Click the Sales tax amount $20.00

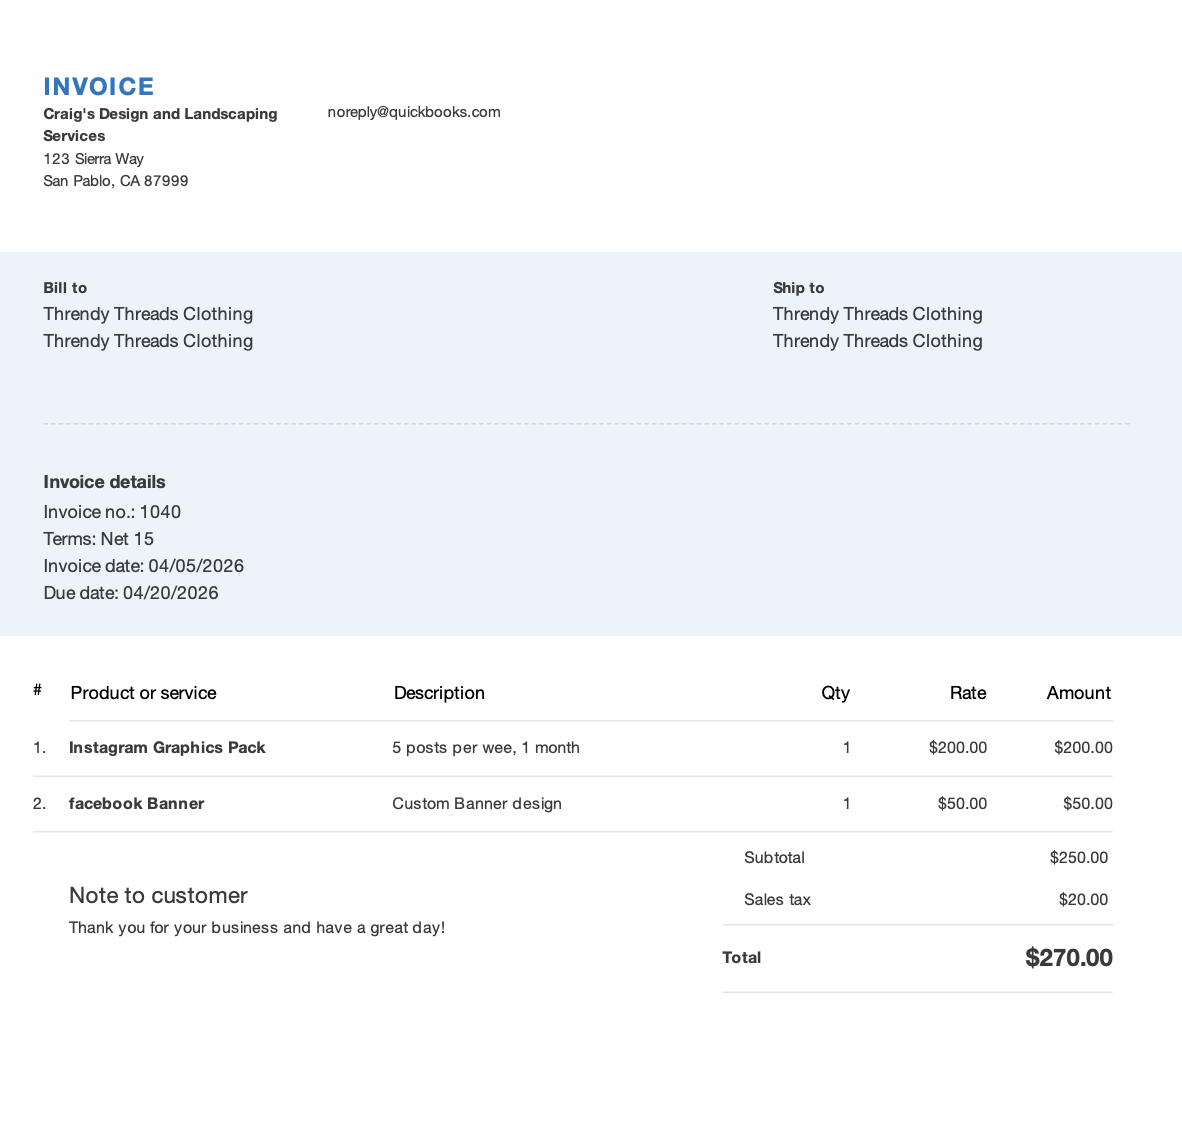pos(1083,900)
